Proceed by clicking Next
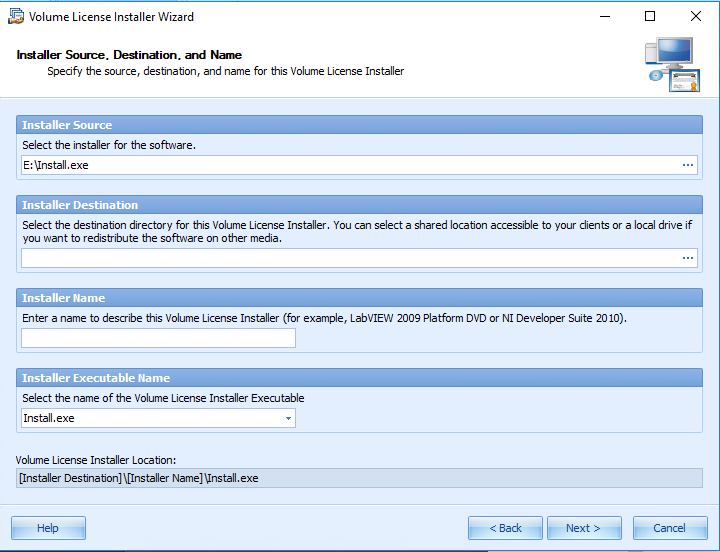720x552 pixels. (x=584, y=528)
